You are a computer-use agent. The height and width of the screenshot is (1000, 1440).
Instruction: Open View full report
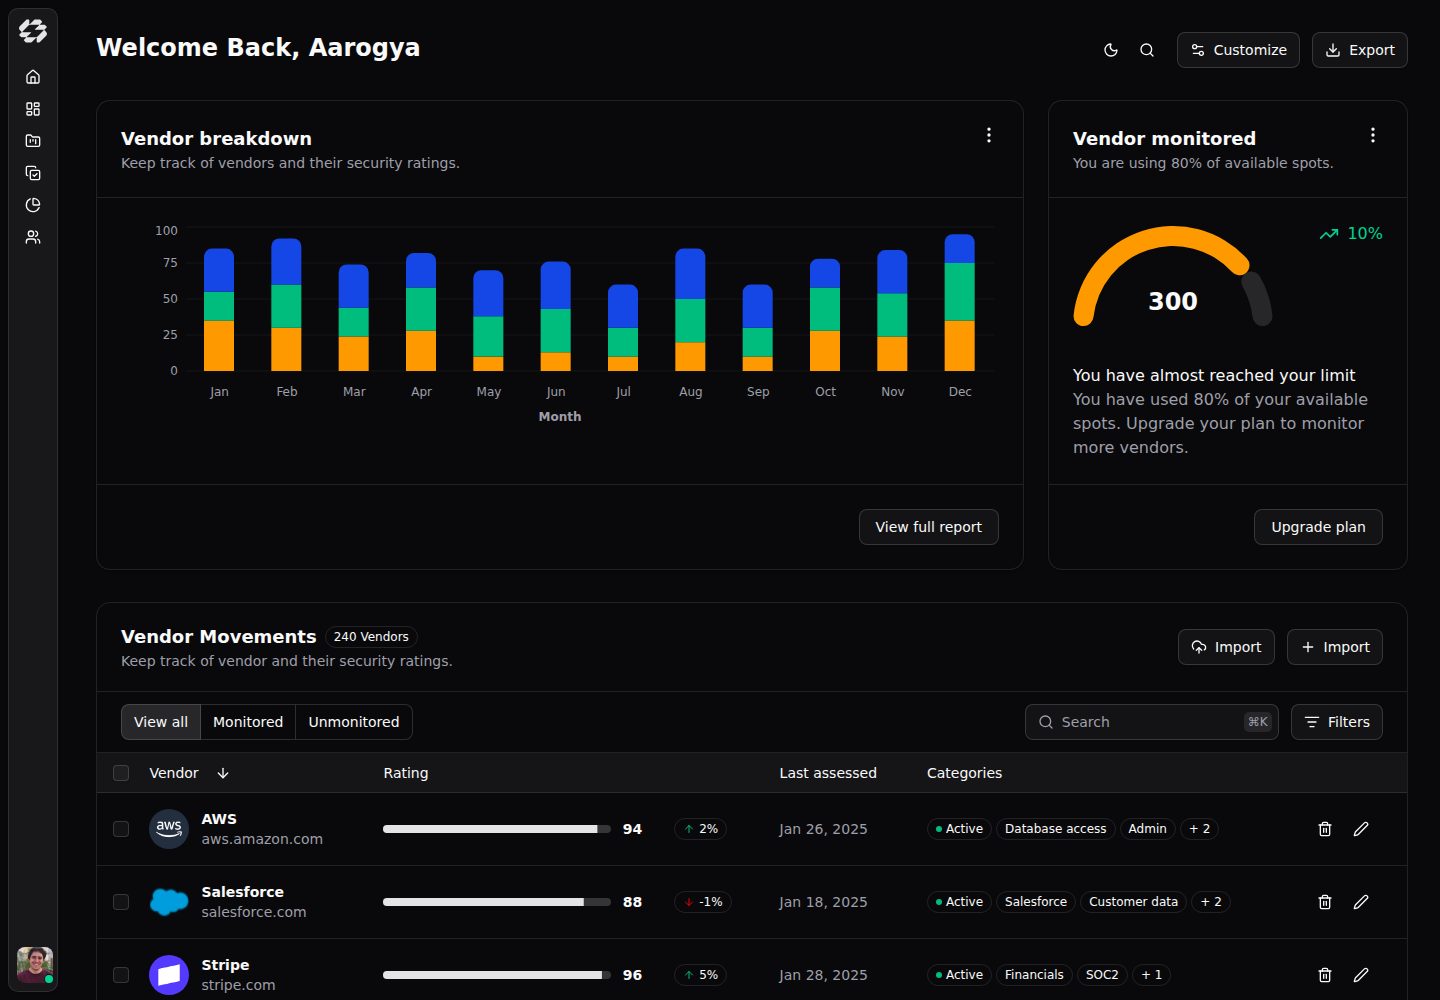click(x=929, y=527)
